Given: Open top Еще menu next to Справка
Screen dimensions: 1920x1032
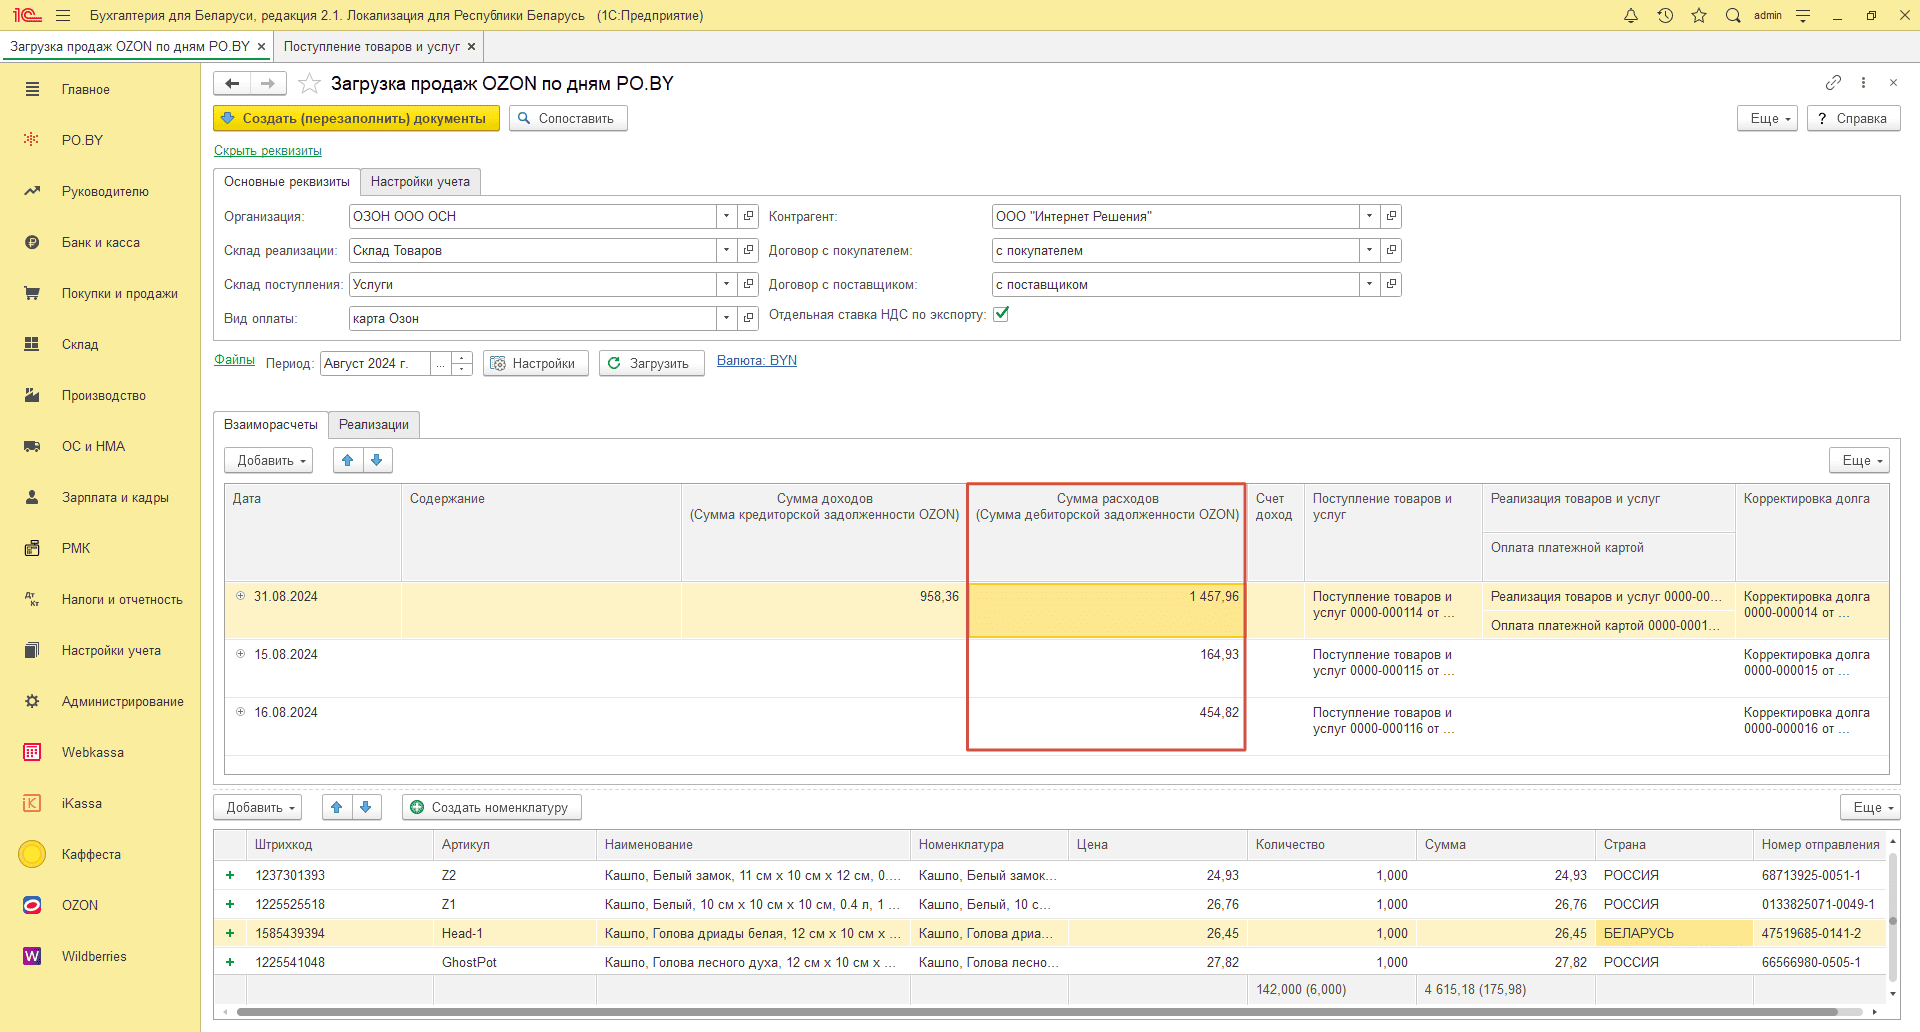Looking at the screenshot, I should click(1769, 118).
